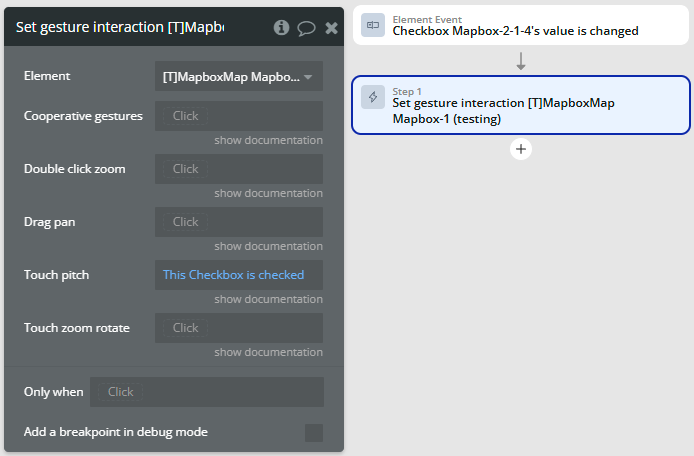Click the Touch zoom rotate value field
Image resolution: width=694 pixels, height=456 pixels.
[x=239, y=328]
